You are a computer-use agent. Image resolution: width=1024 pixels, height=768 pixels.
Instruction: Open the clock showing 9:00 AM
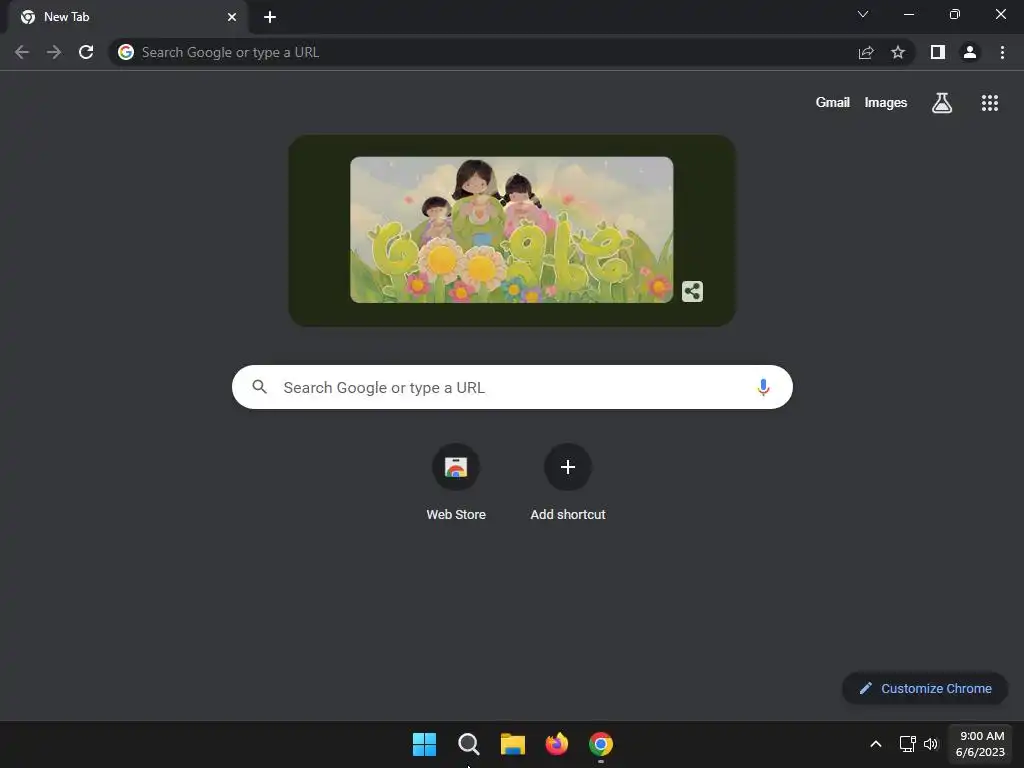(980, 744)
